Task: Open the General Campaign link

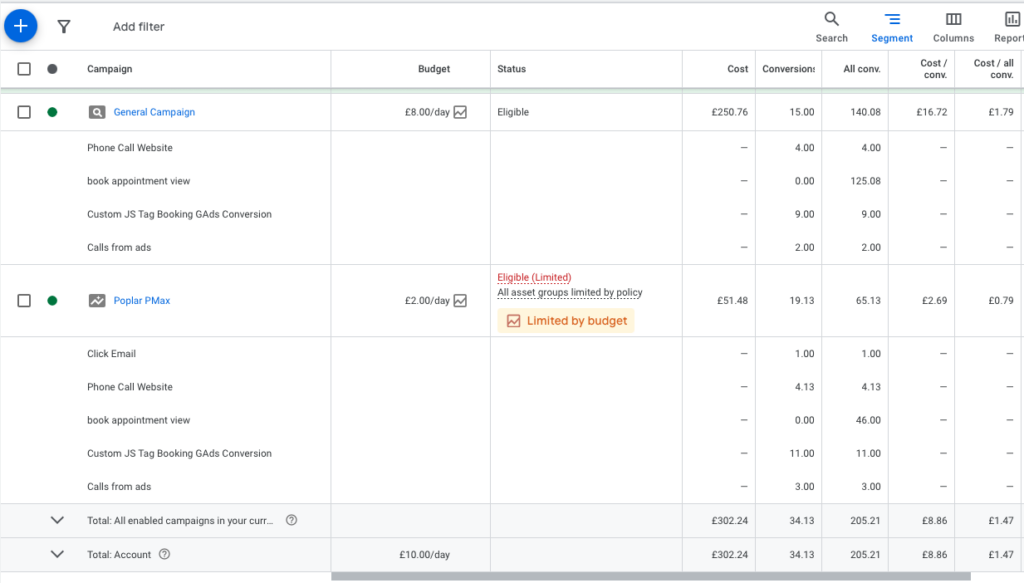Action: (x=154, y=112)
